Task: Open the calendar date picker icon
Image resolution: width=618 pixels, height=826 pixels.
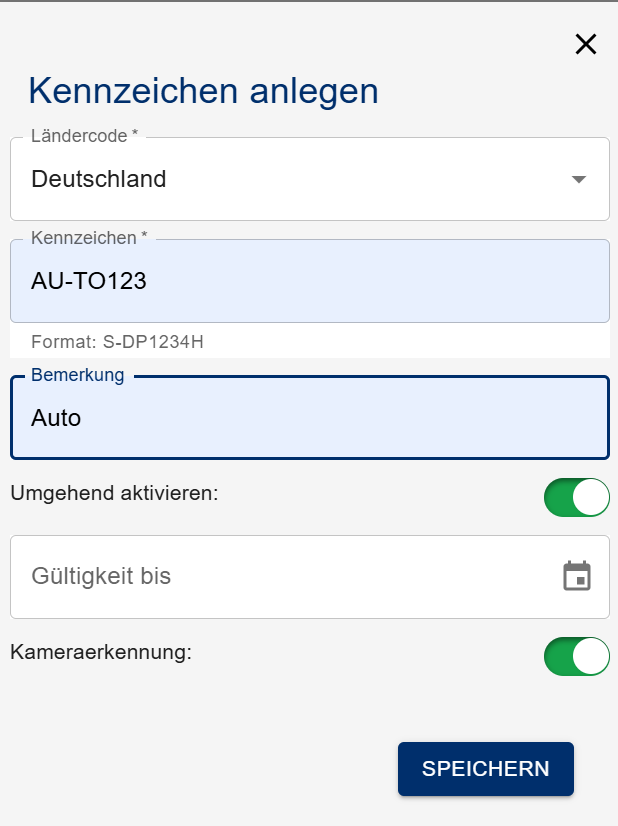Action: [577, 576]
